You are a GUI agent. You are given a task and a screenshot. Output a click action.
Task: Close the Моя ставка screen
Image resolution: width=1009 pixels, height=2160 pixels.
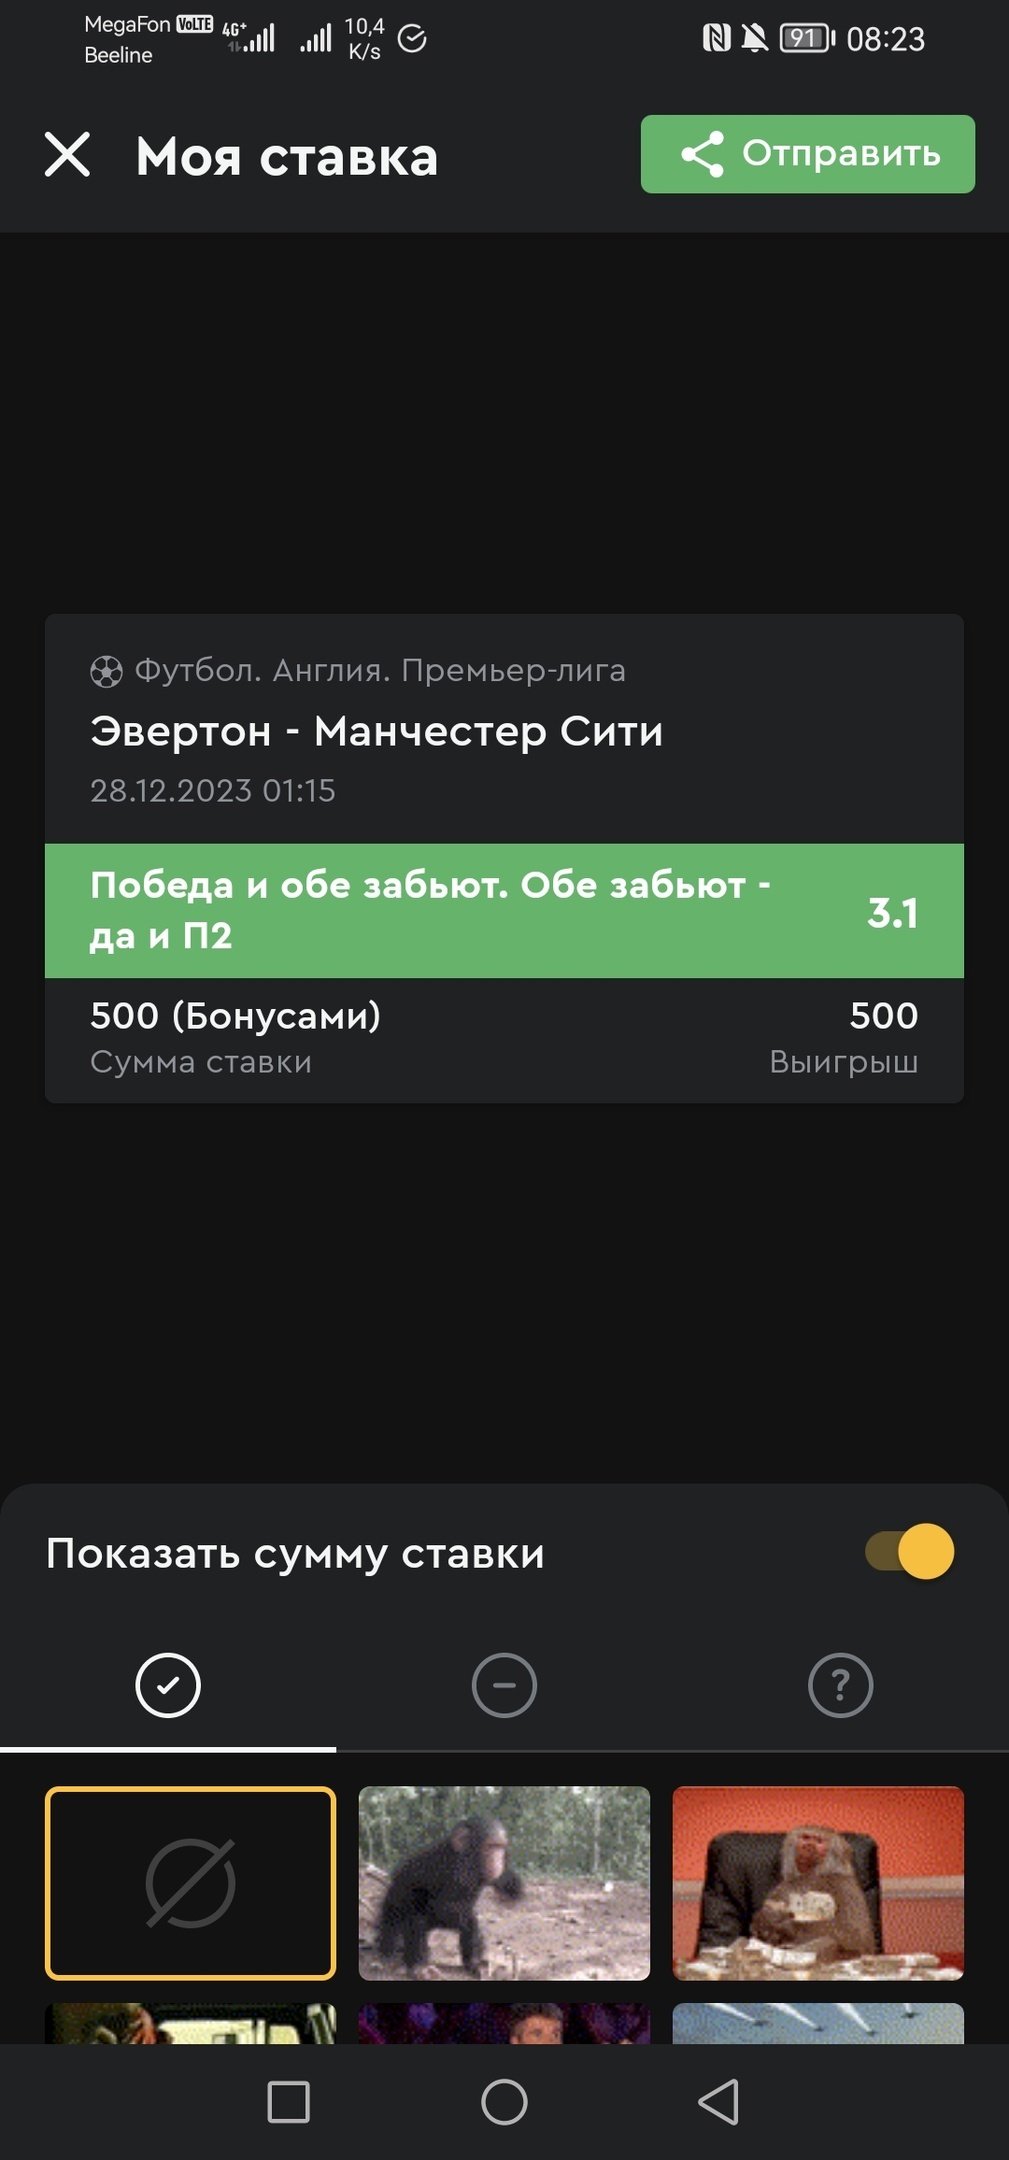pos(67,155)
